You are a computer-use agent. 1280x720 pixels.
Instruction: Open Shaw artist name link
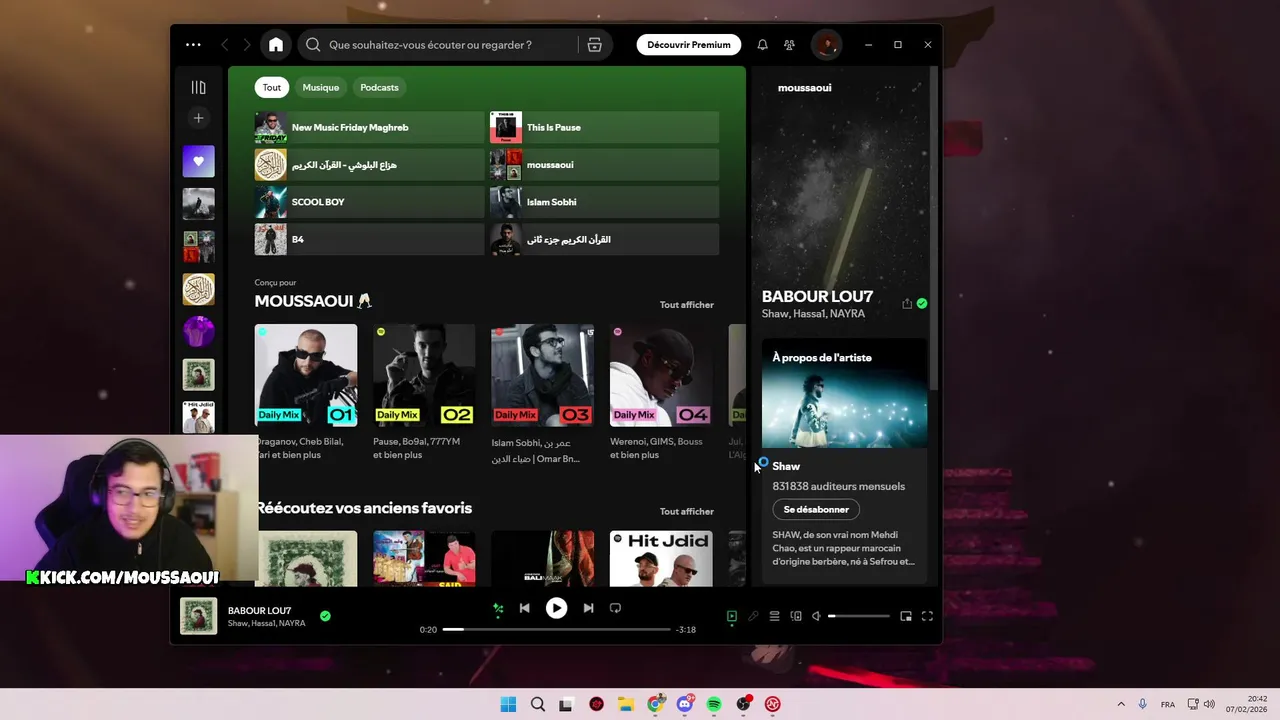click(786, 467)
